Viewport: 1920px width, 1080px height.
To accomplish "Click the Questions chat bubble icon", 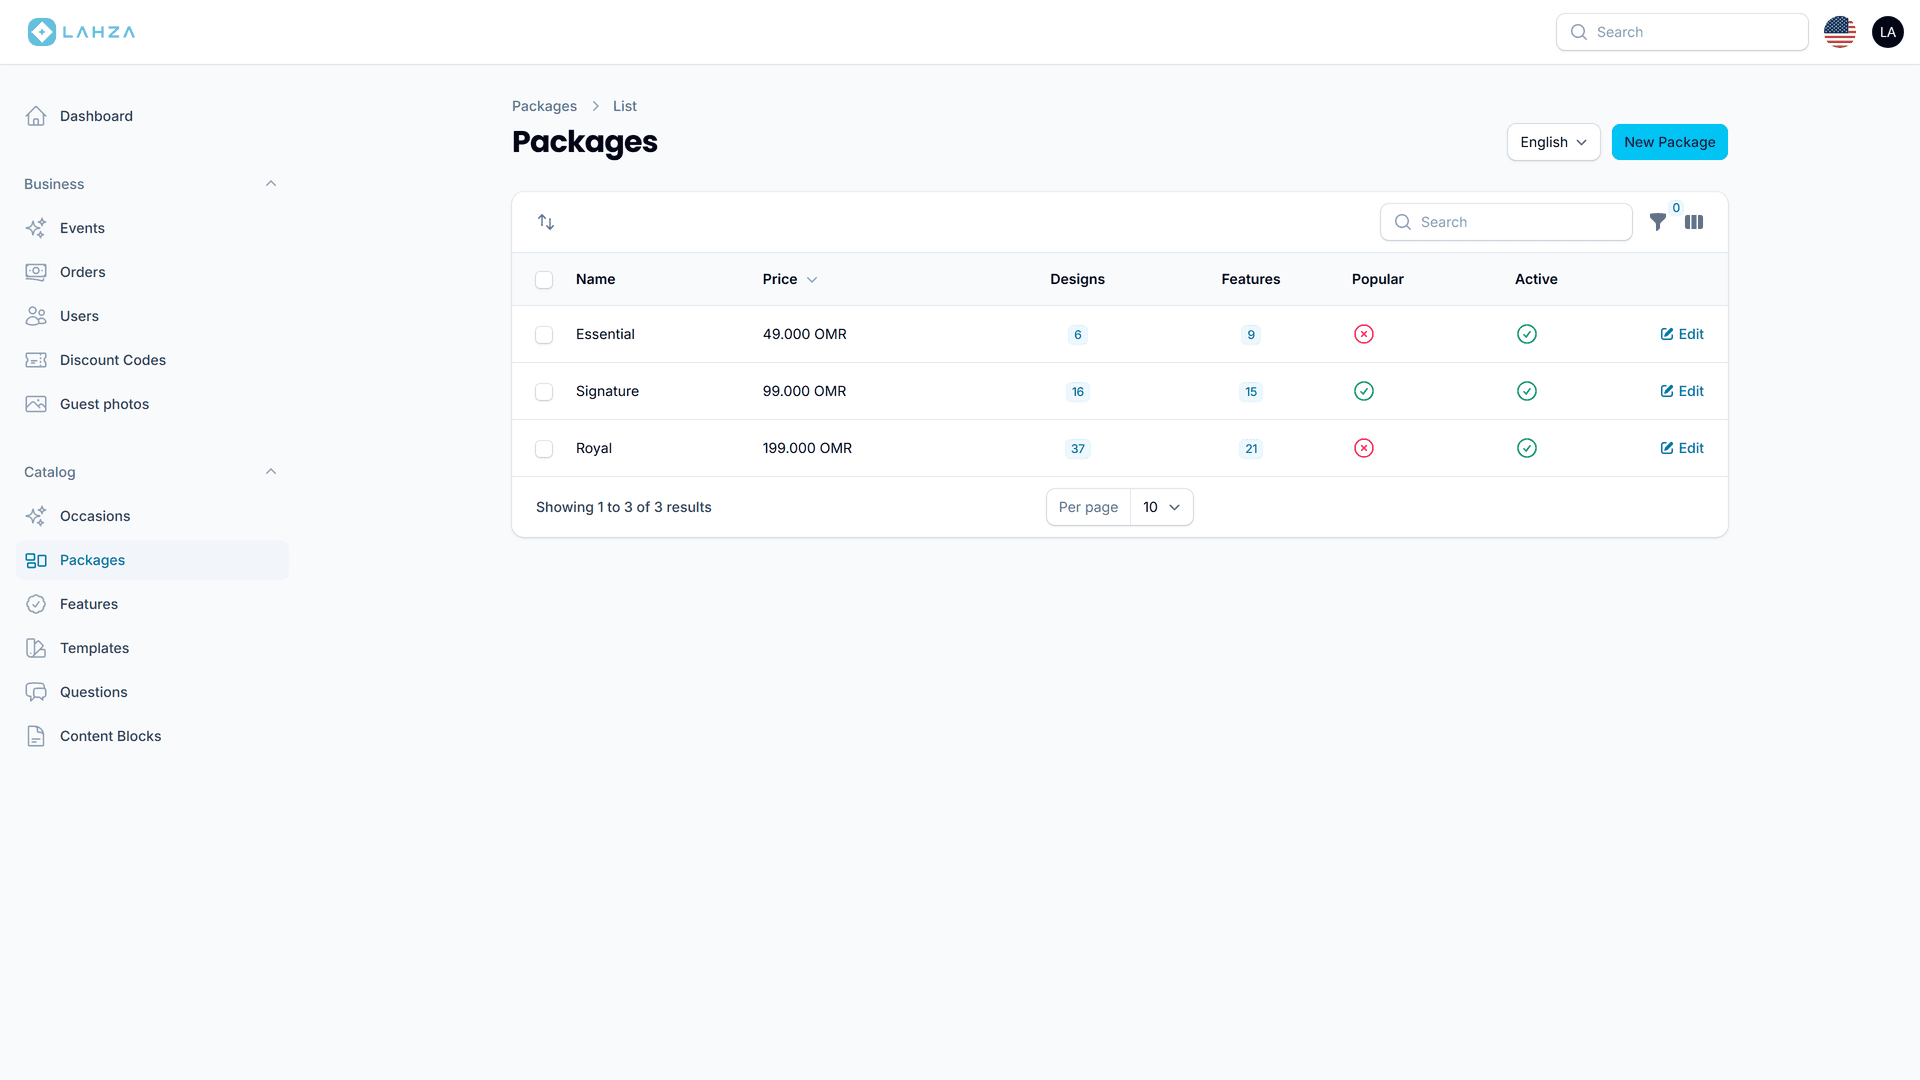I will [36, 692].
